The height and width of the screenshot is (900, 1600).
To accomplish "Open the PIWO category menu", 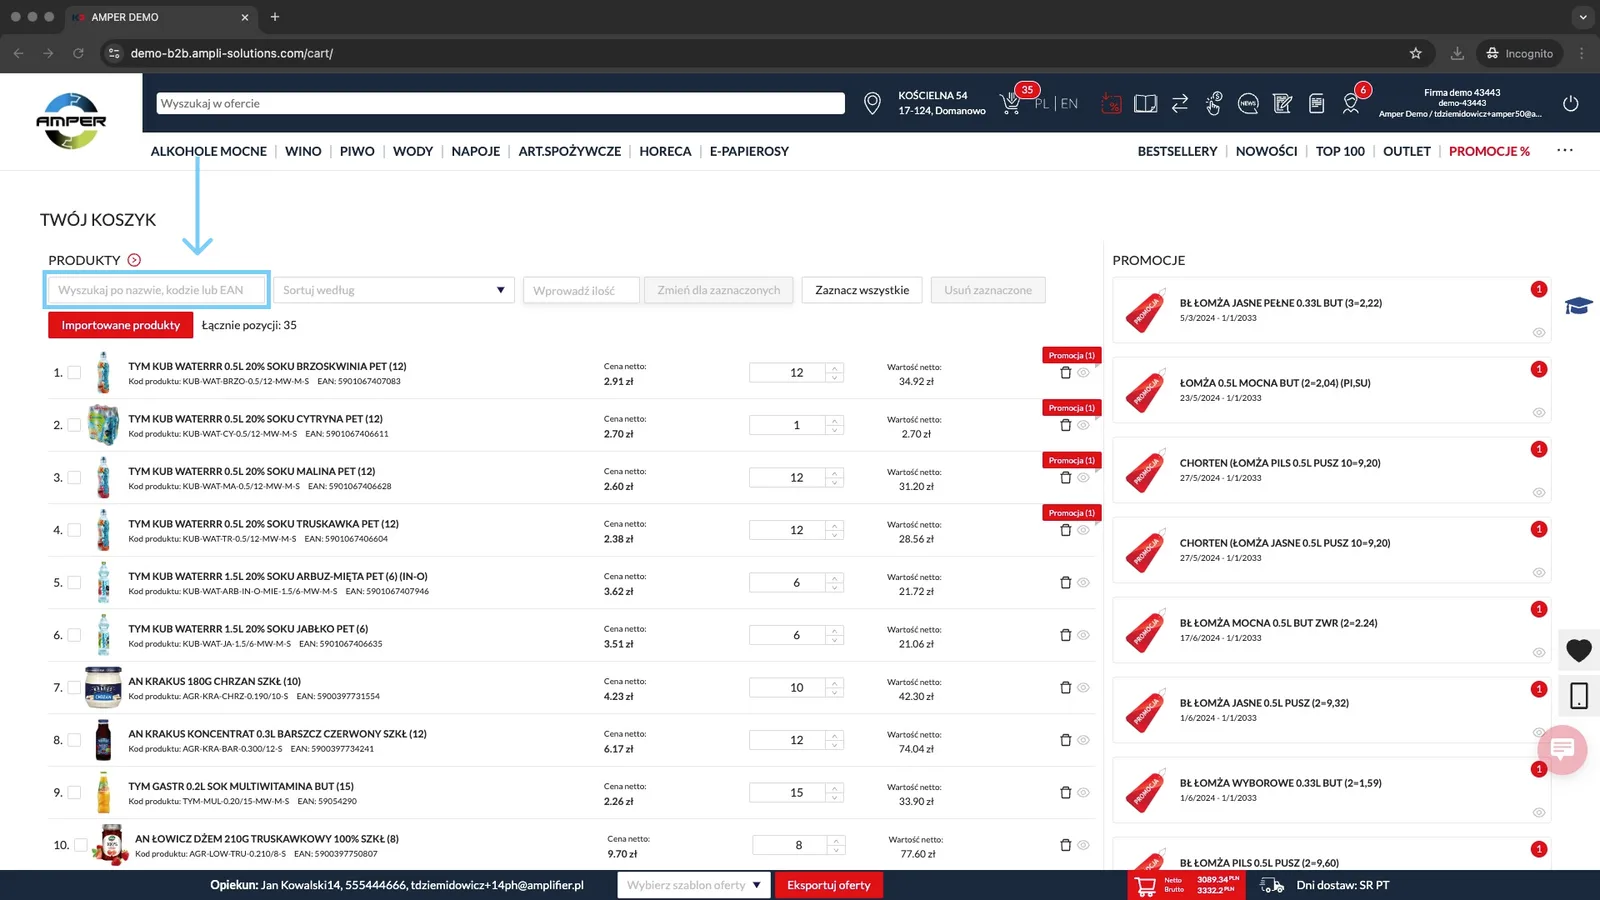I will tap(357, 151).
